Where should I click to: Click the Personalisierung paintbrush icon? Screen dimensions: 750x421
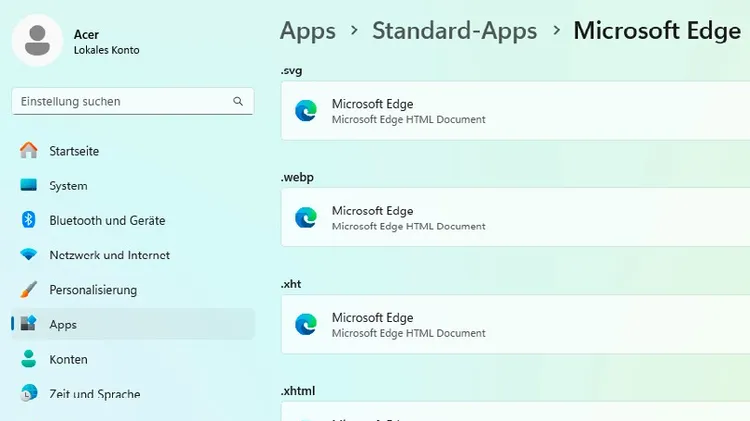coord(29,289)
